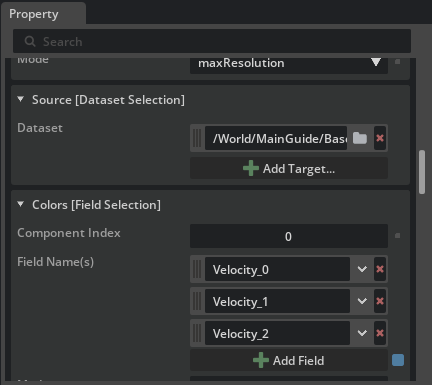The image size is (432, 385).
Task: Click the /World/MainGuide dataset path field
Action: click(x=276, y=138)
